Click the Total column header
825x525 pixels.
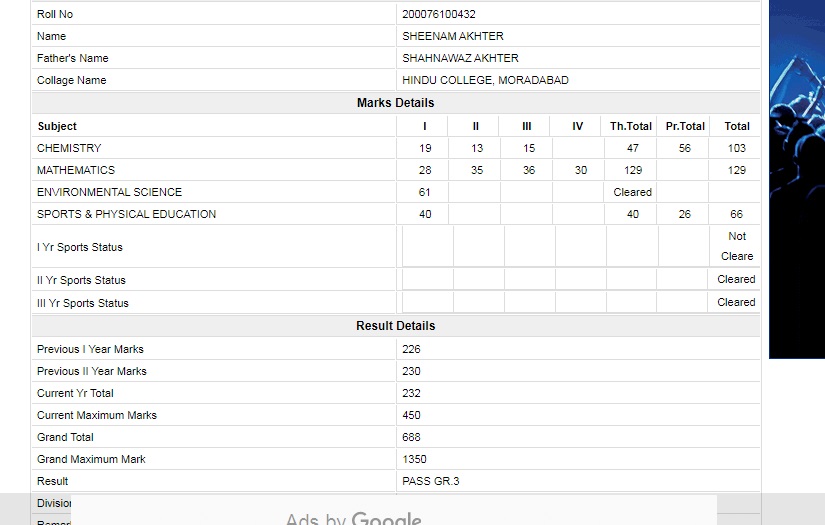coord(737,126)
